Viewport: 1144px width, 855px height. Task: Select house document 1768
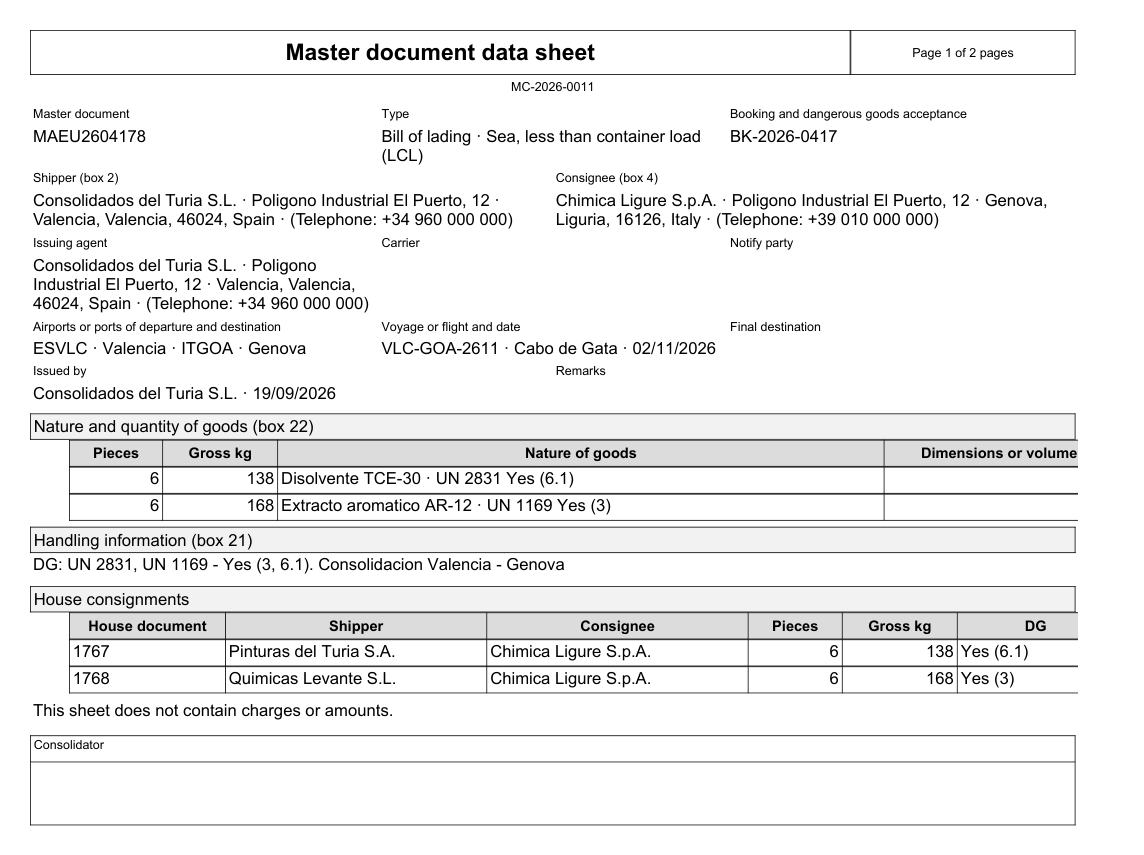click(x=147, y=679)
